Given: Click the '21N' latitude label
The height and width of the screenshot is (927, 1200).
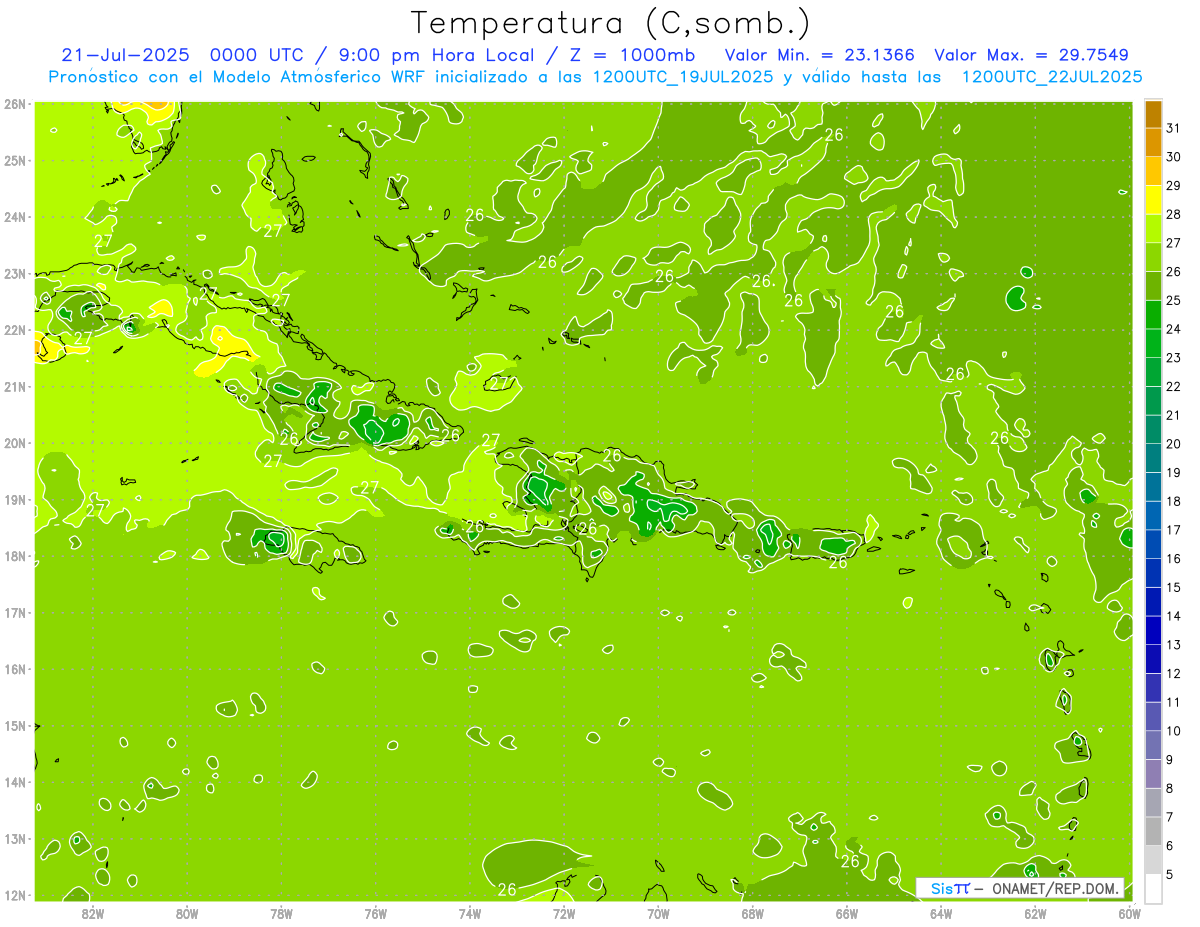Looking at the screenshot, I should click(14, 386).
